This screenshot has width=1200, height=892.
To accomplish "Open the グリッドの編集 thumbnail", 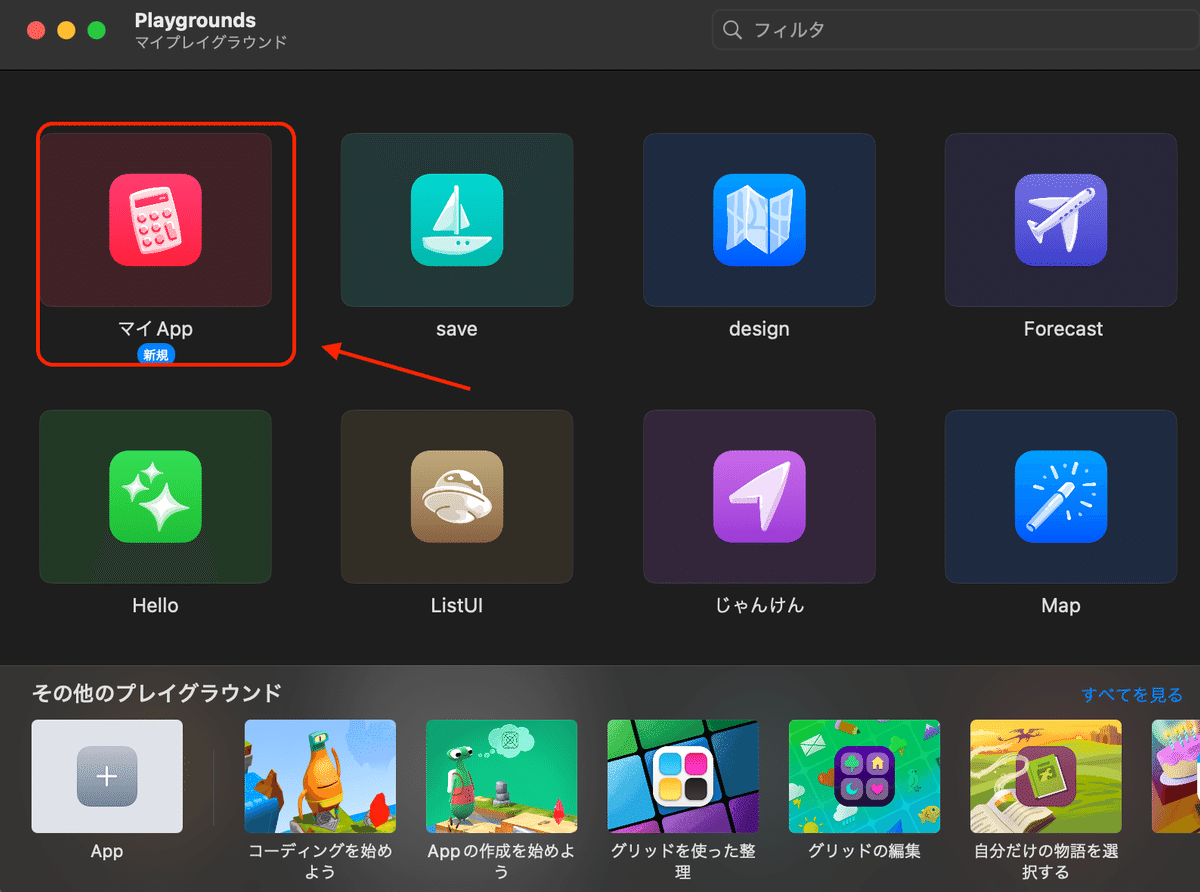I will (864, 777).
